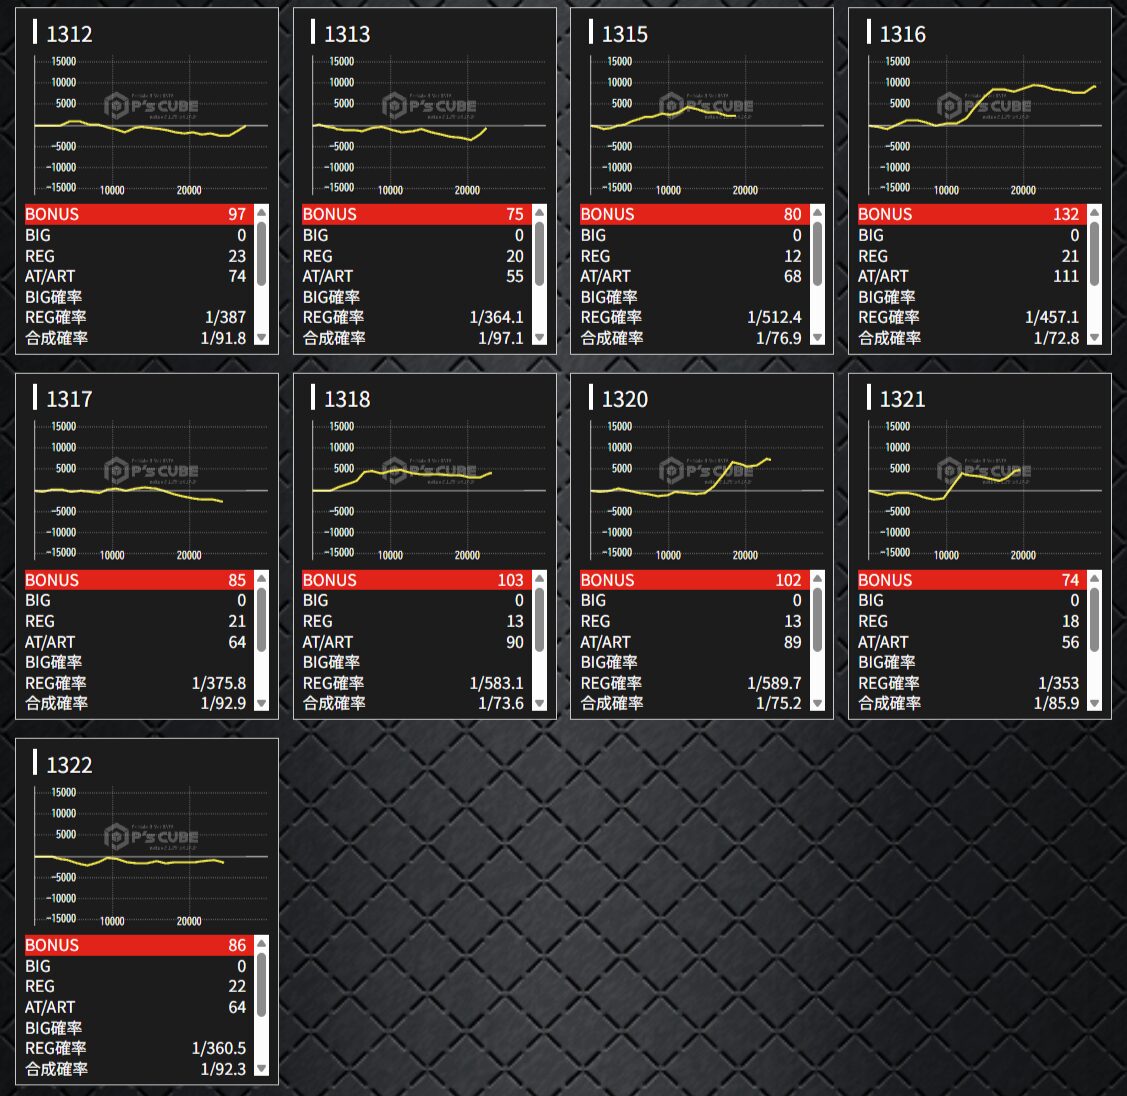
Task: Hit scroll-down arrow in machine 1317 stats
Action: pyautogui.click(x=262, y=703)
